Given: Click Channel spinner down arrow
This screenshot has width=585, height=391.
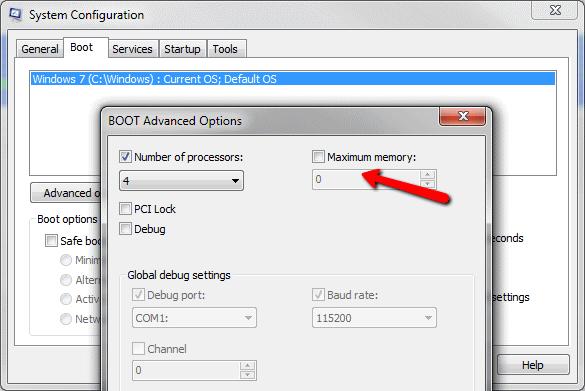Looking at the screenshot, I should (247, 375).
